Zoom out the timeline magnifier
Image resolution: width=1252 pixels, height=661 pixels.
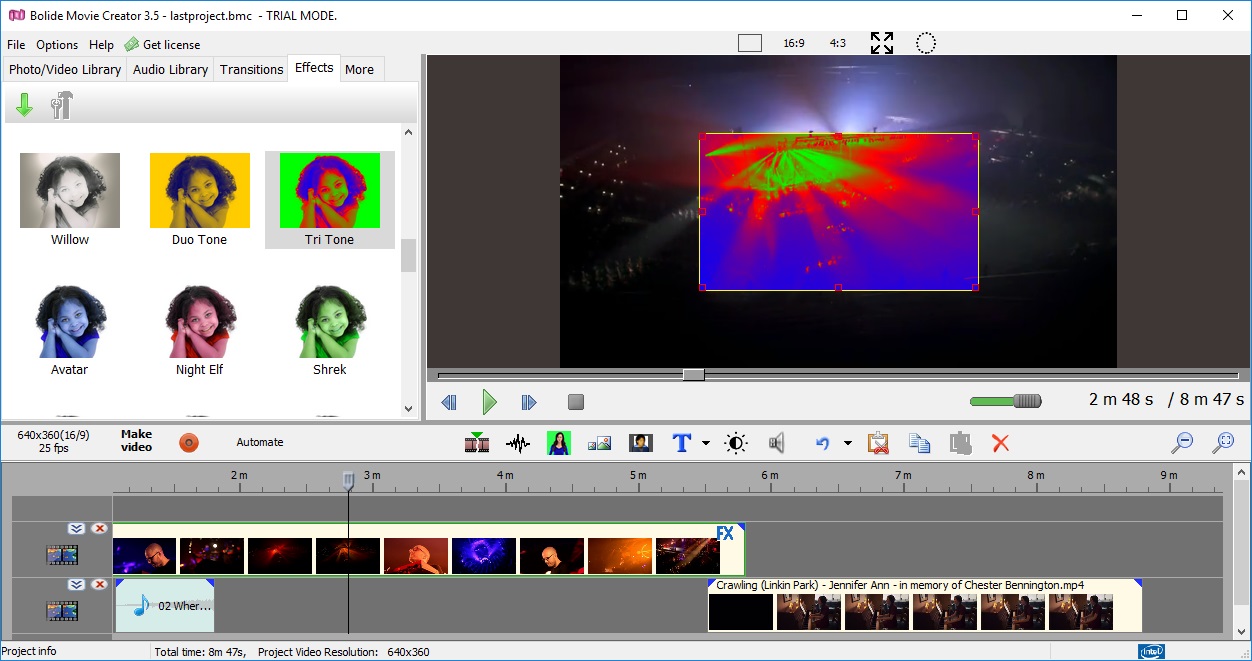(x=1182, y=443)
